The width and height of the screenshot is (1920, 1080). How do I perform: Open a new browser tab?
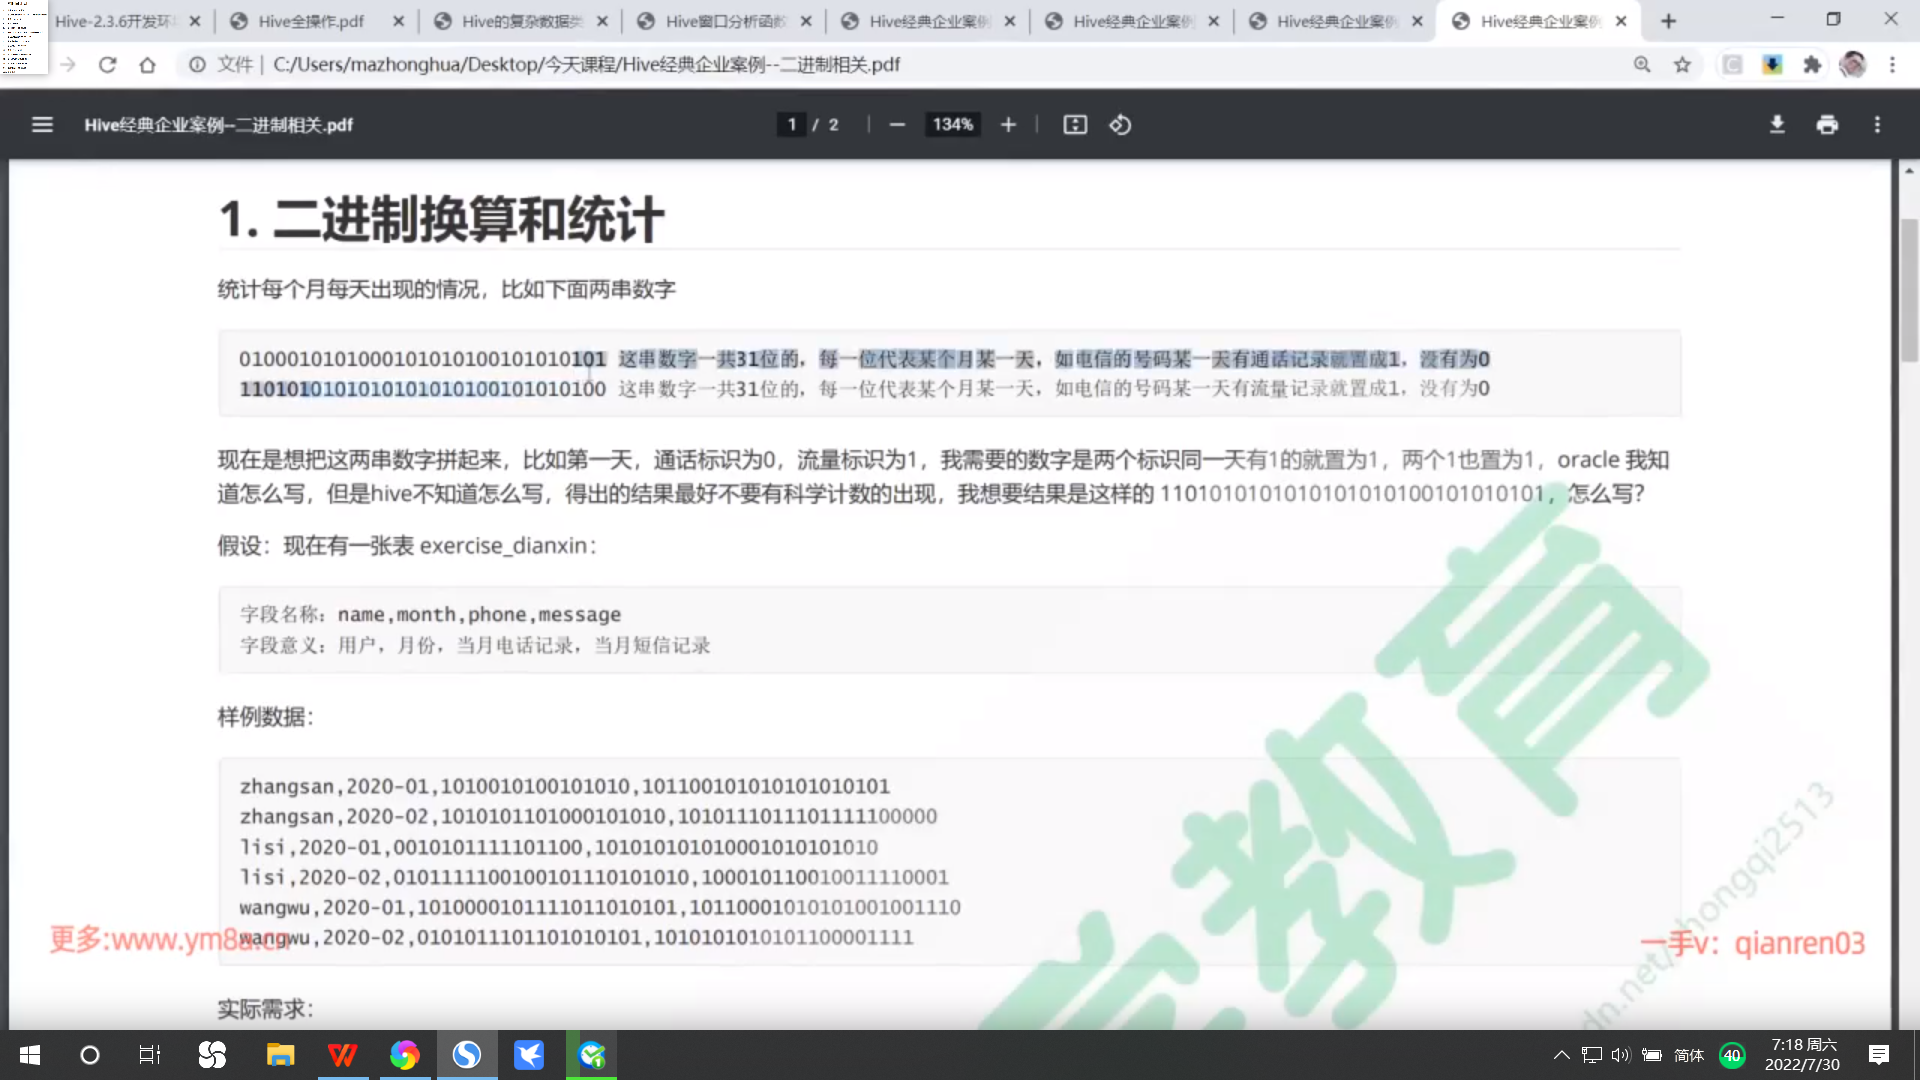click(x=1668, y=21)
